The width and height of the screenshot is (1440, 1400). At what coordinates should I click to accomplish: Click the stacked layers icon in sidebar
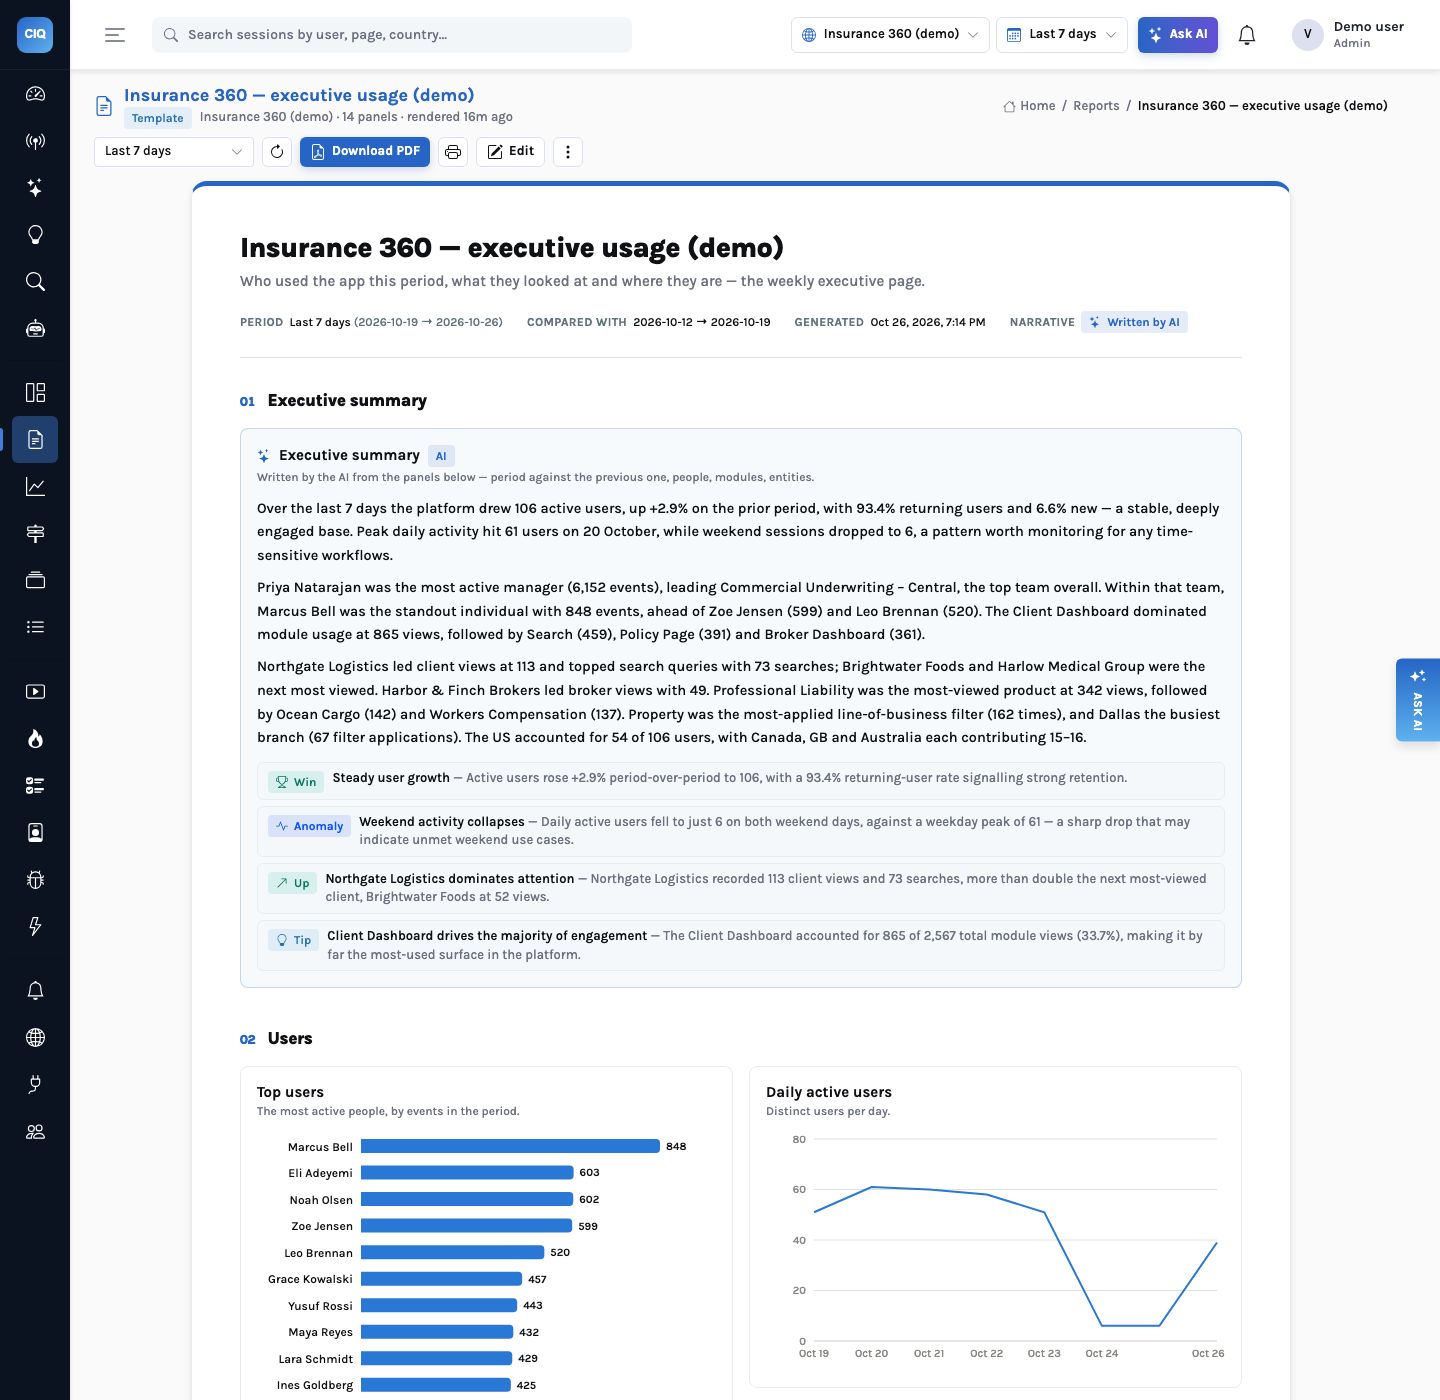point(35,580)
